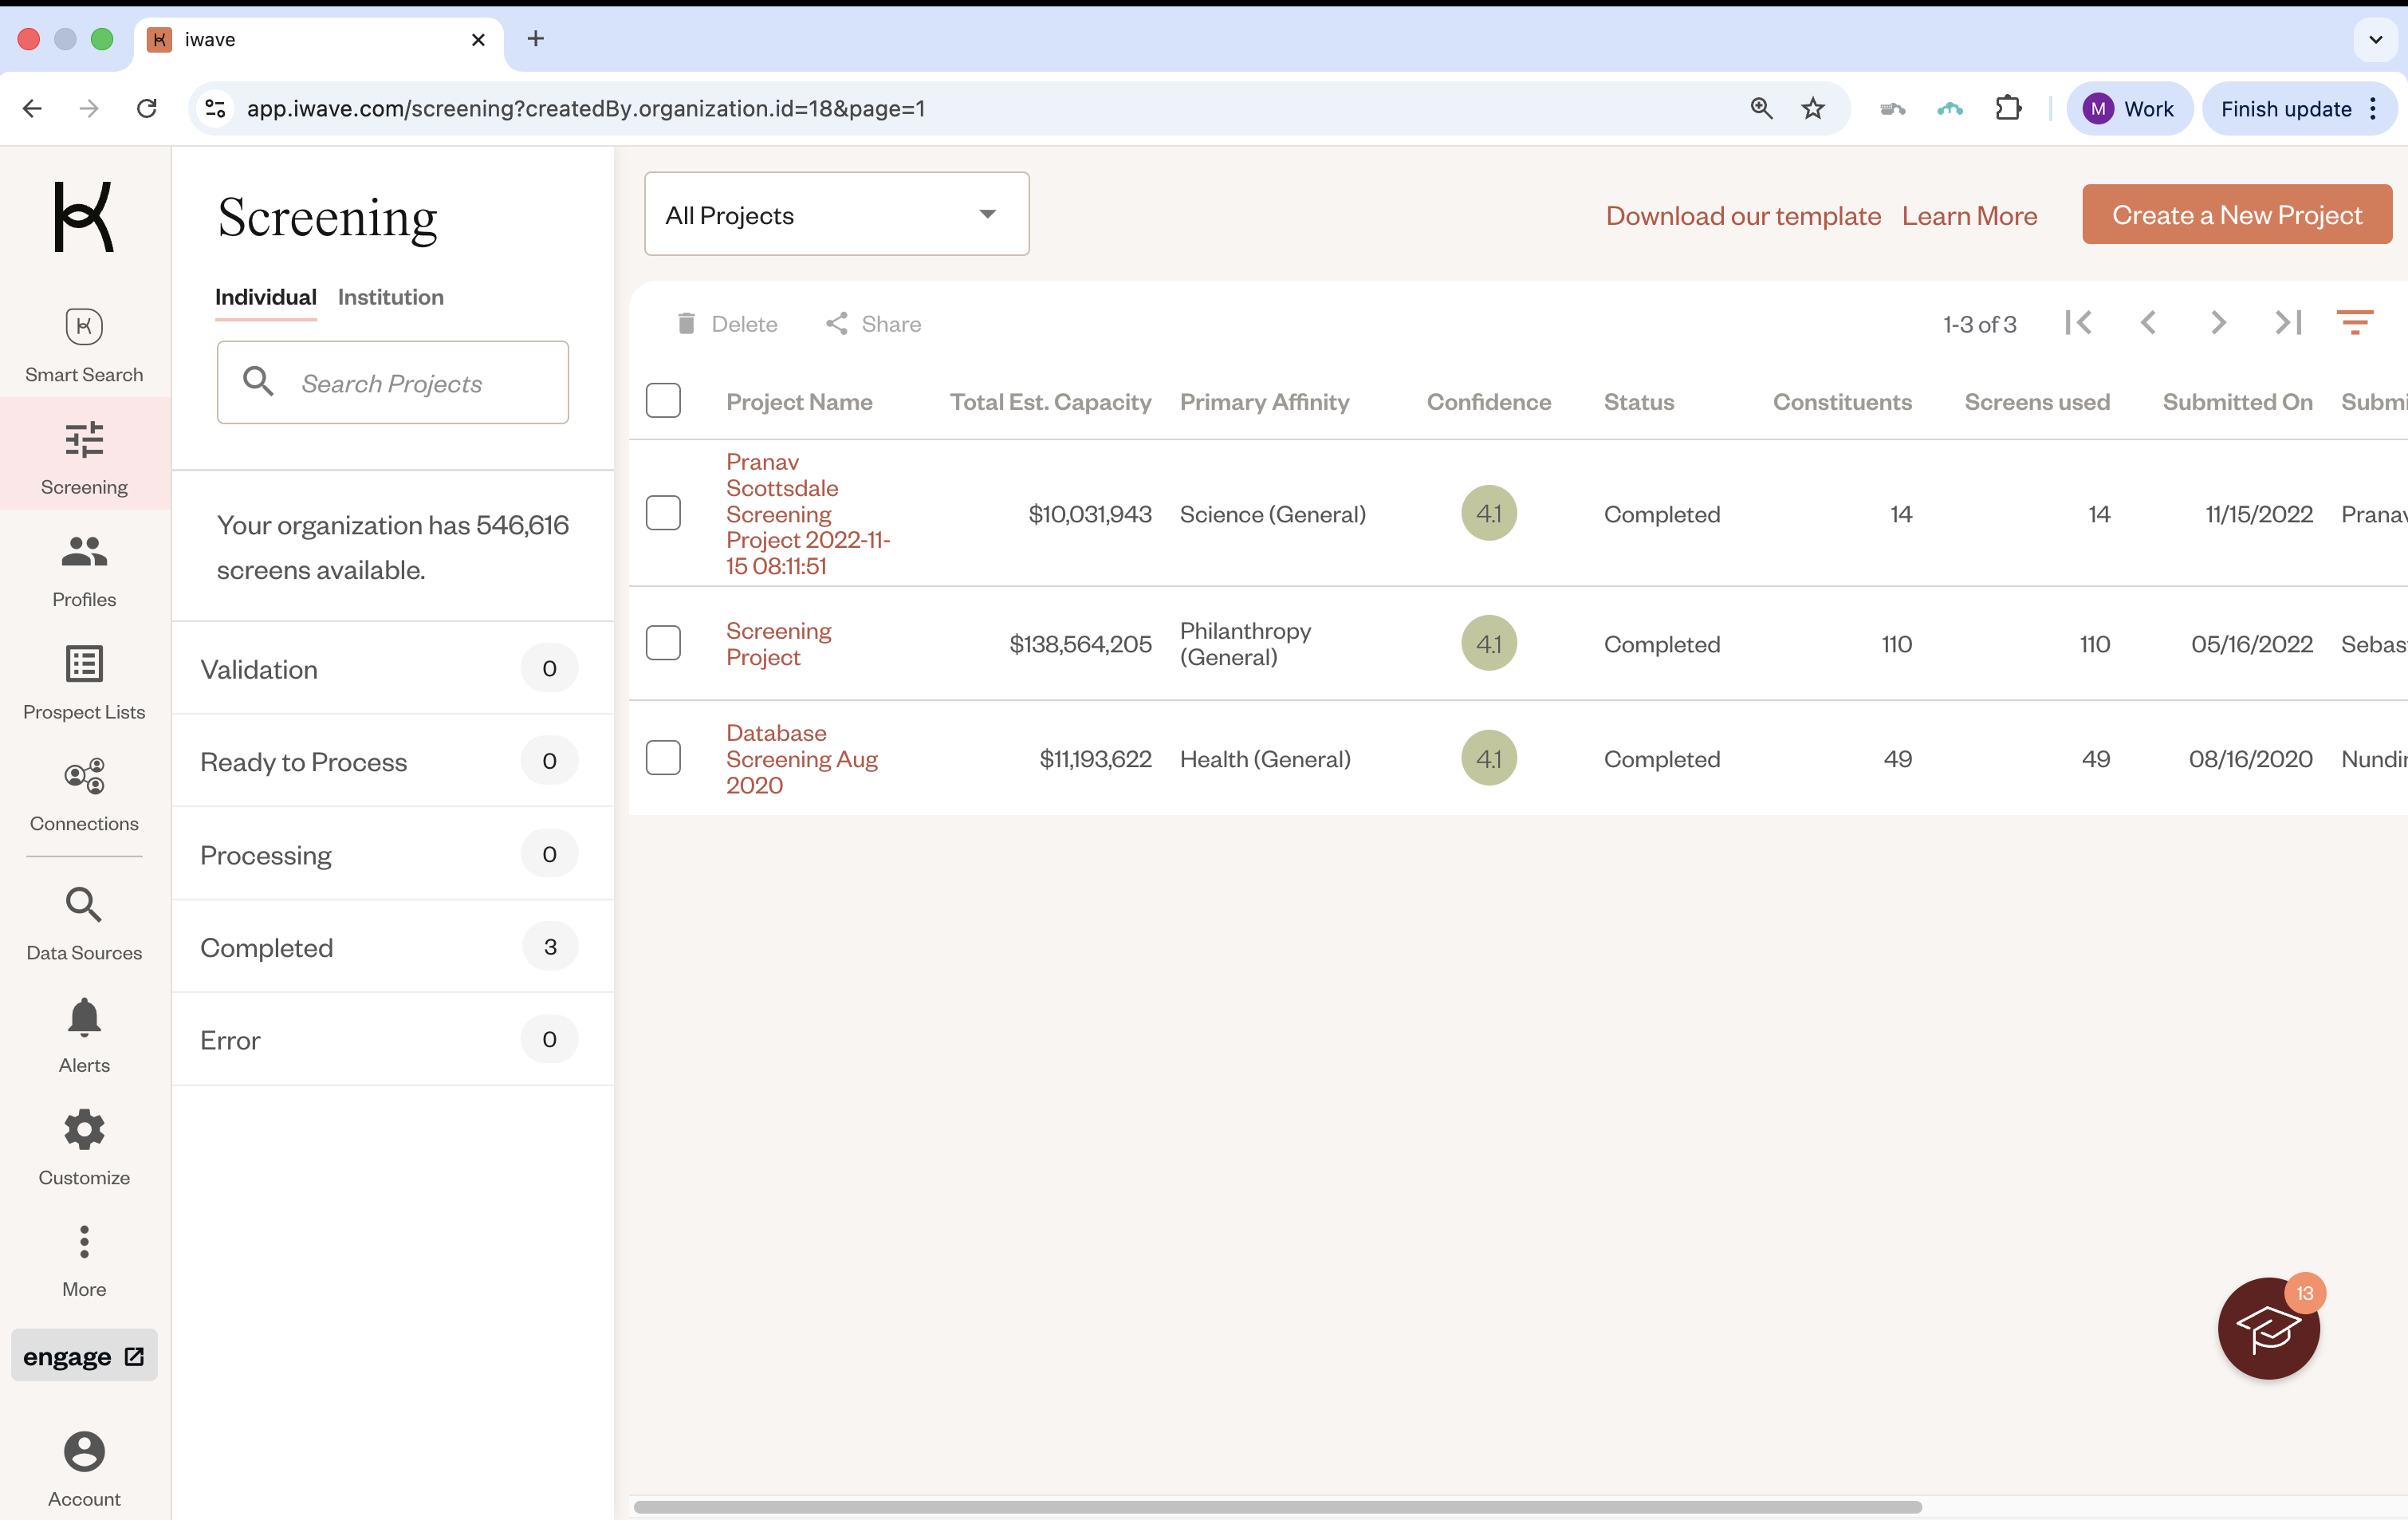Open Alerts bell icon
Image resolution: width=2408 pixels, height=1520 pixels.
[x=84, y=1018]
